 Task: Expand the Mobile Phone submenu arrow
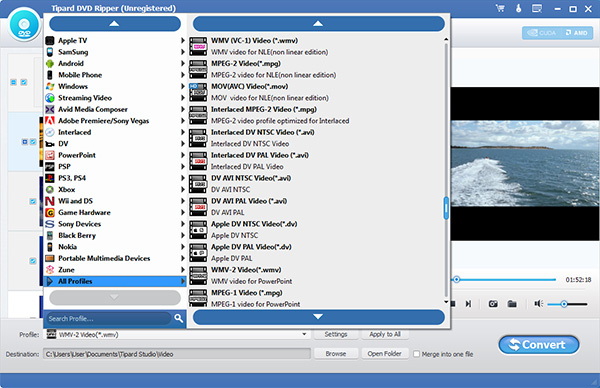coord(183,75)
